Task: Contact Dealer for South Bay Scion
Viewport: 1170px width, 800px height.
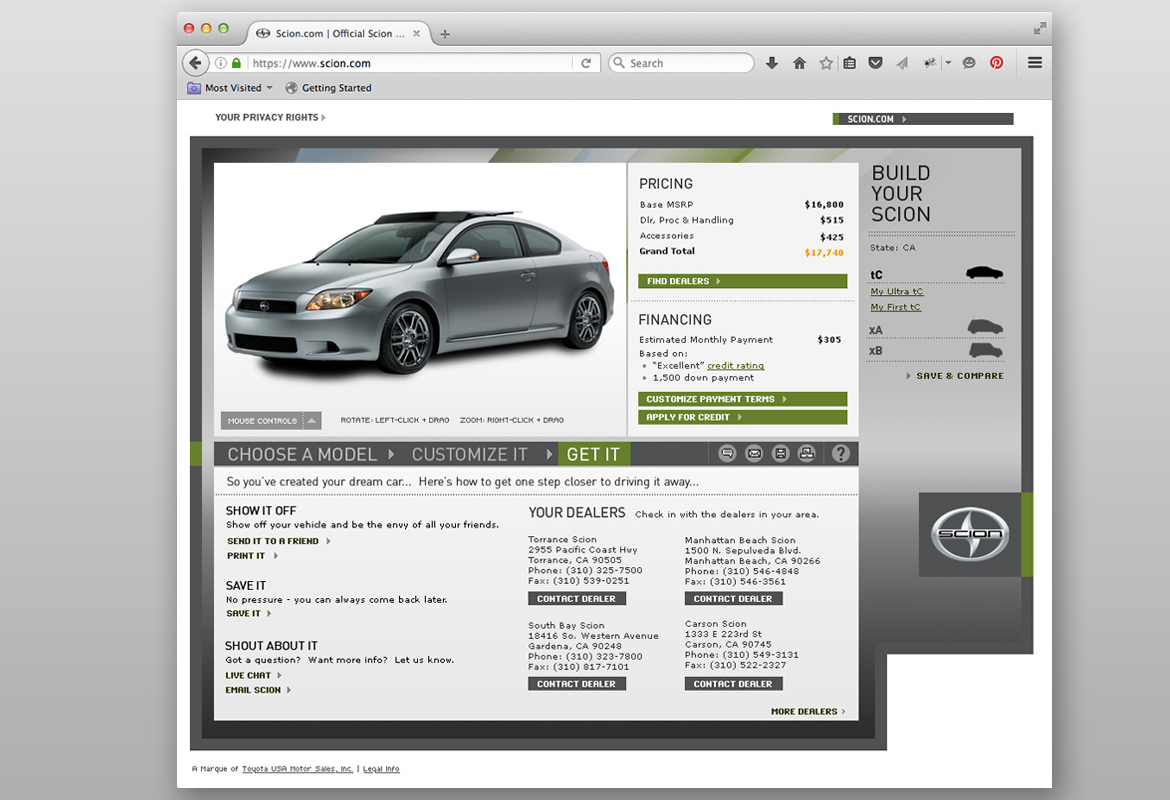Action: tap(577, 684)
